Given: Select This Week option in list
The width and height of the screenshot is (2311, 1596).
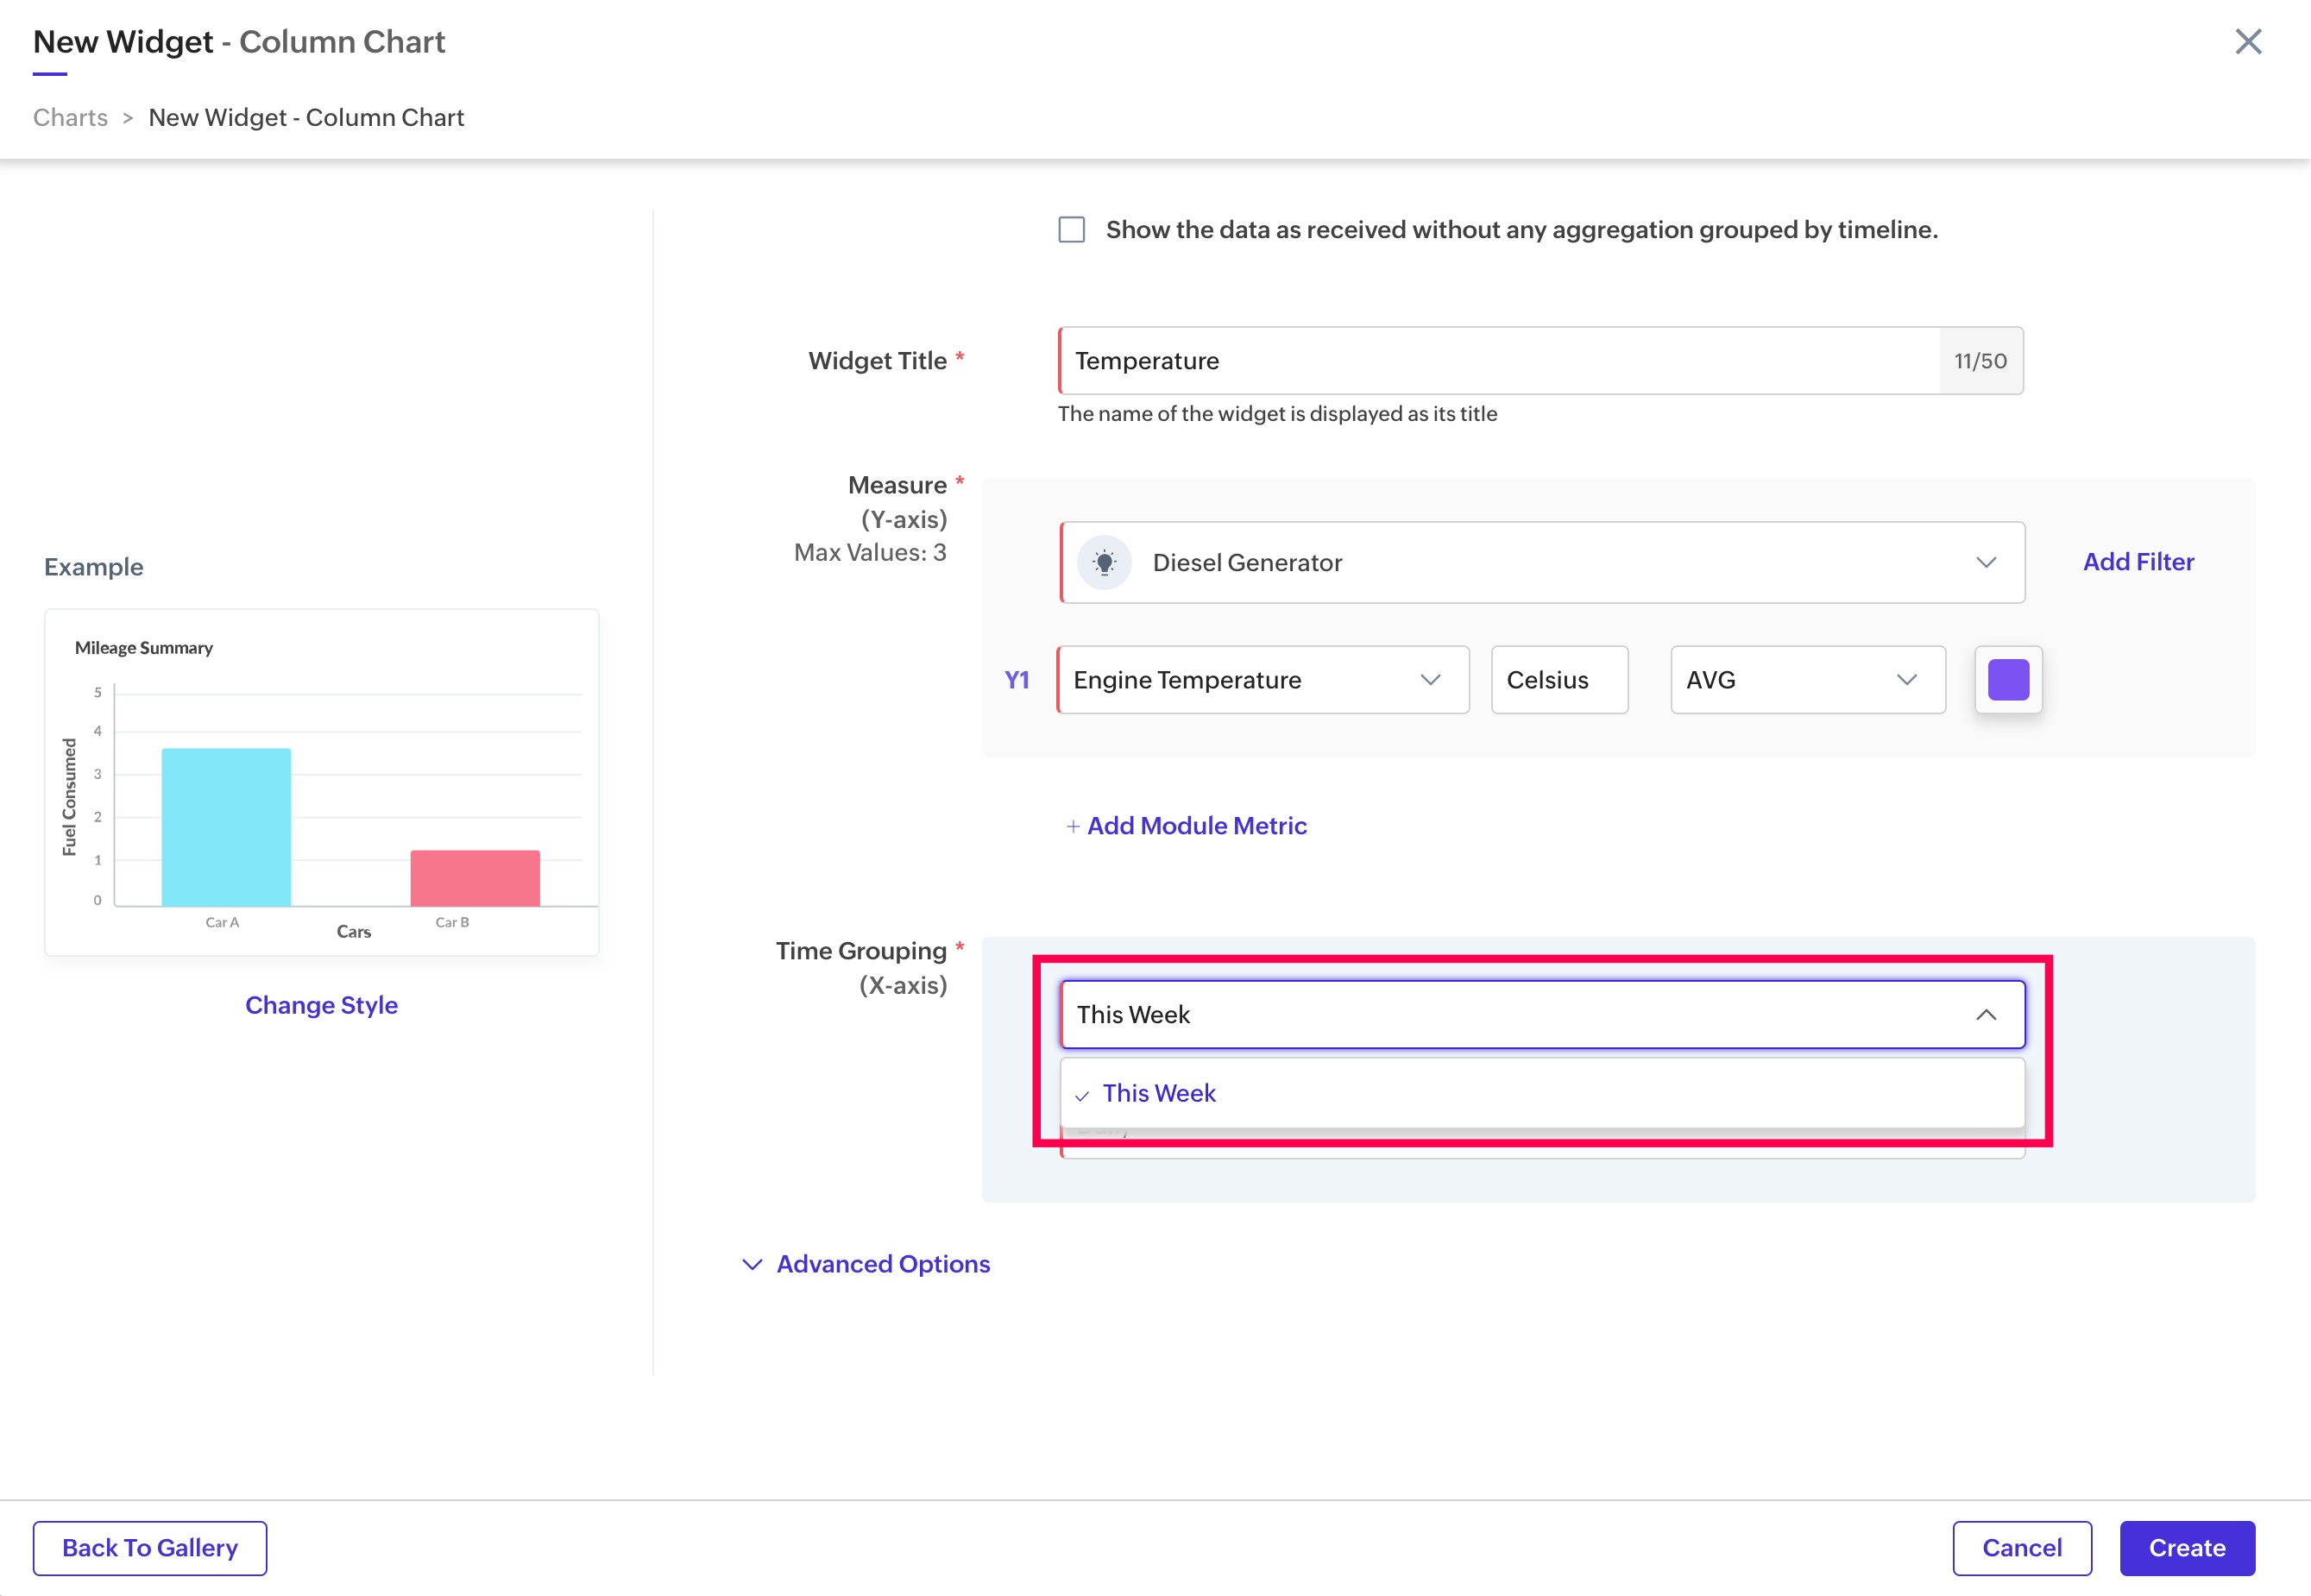Looking at the screenshot, I should point(1159,1094).
